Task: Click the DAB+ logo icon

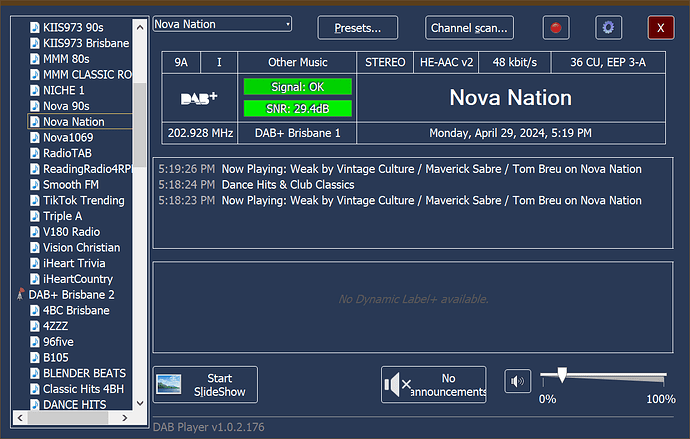Action: (199, 98)
